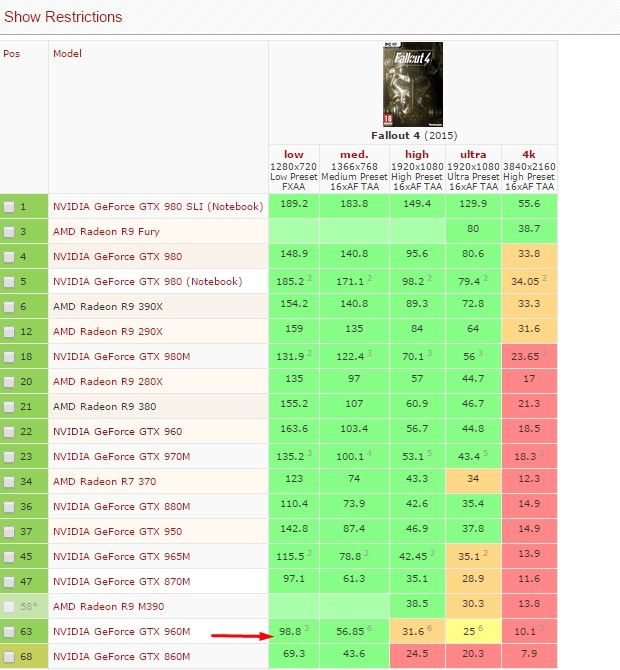
Task: Open the NVIDIA GeForce GTX 960M link
Action: point(121,632)
